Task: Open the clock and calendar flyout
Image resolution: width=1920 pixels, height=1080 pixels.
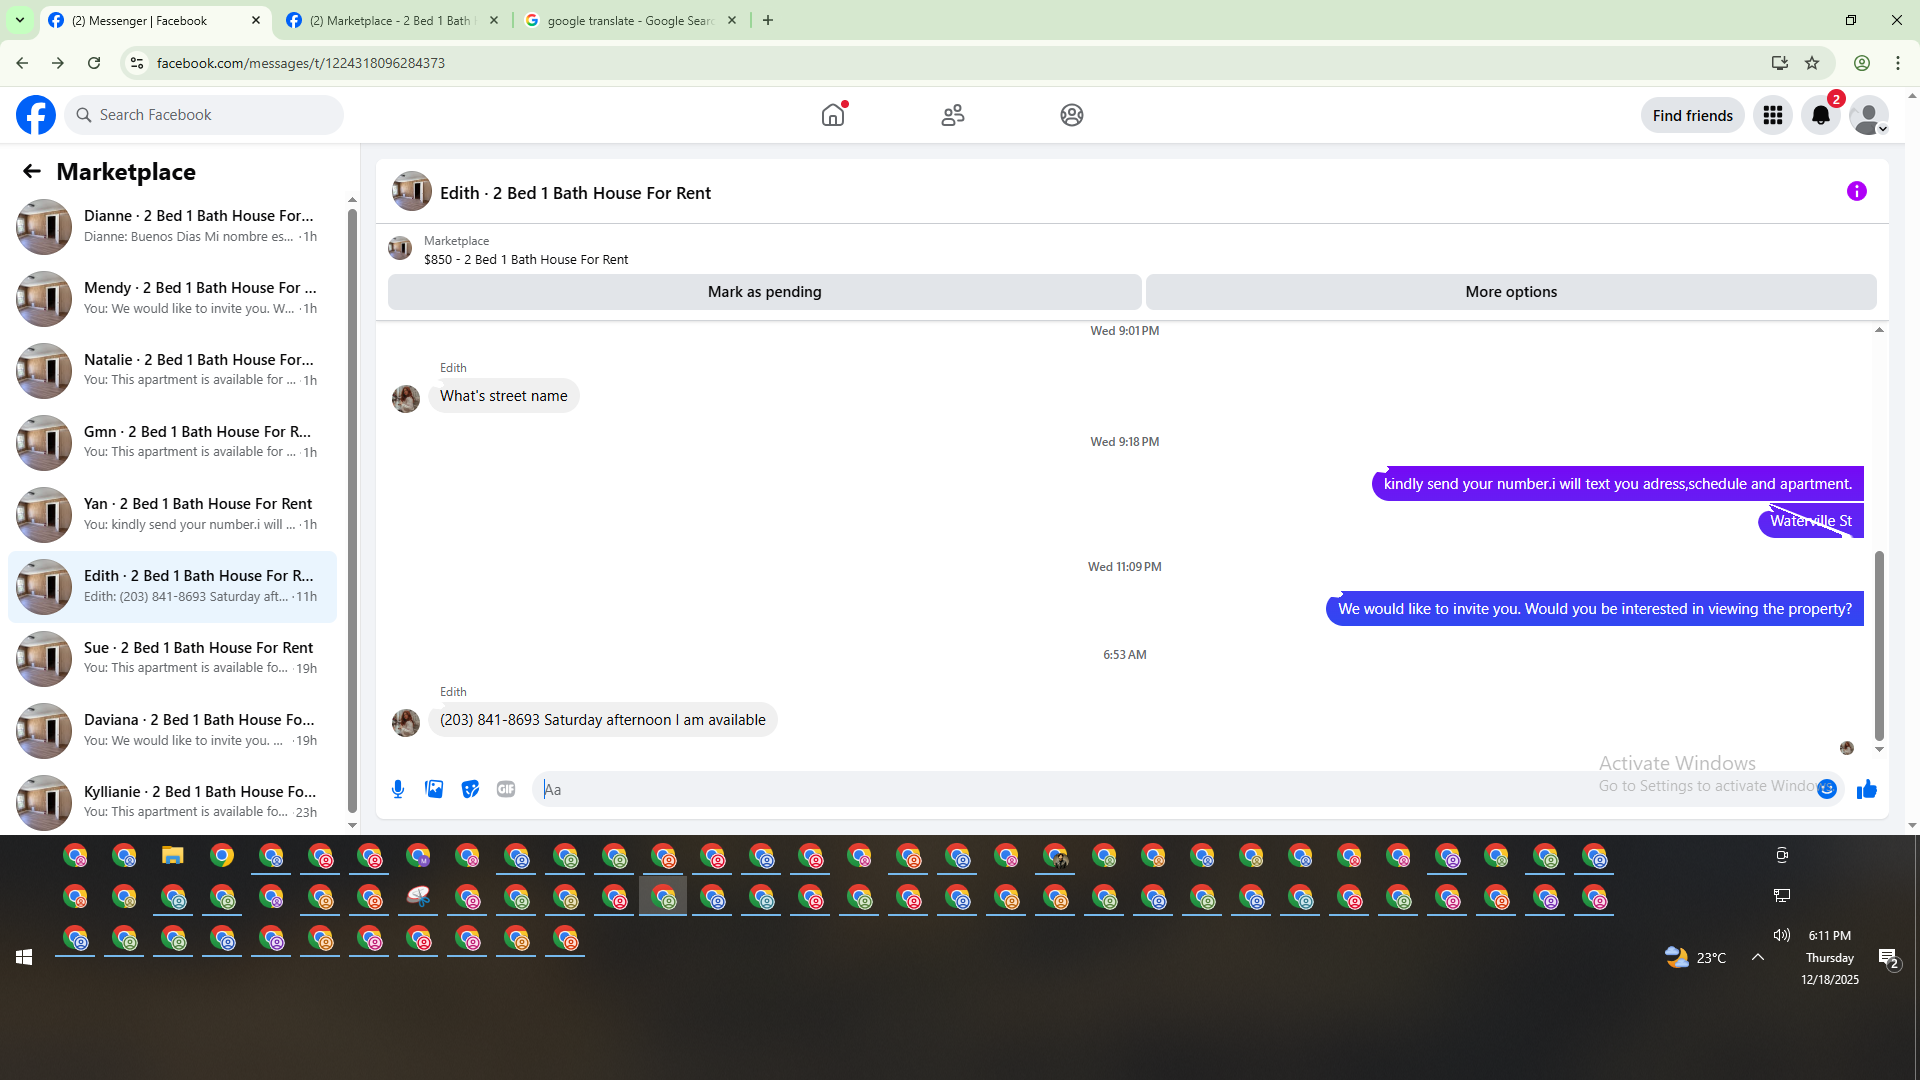Action: click(x=1830, y=957)
